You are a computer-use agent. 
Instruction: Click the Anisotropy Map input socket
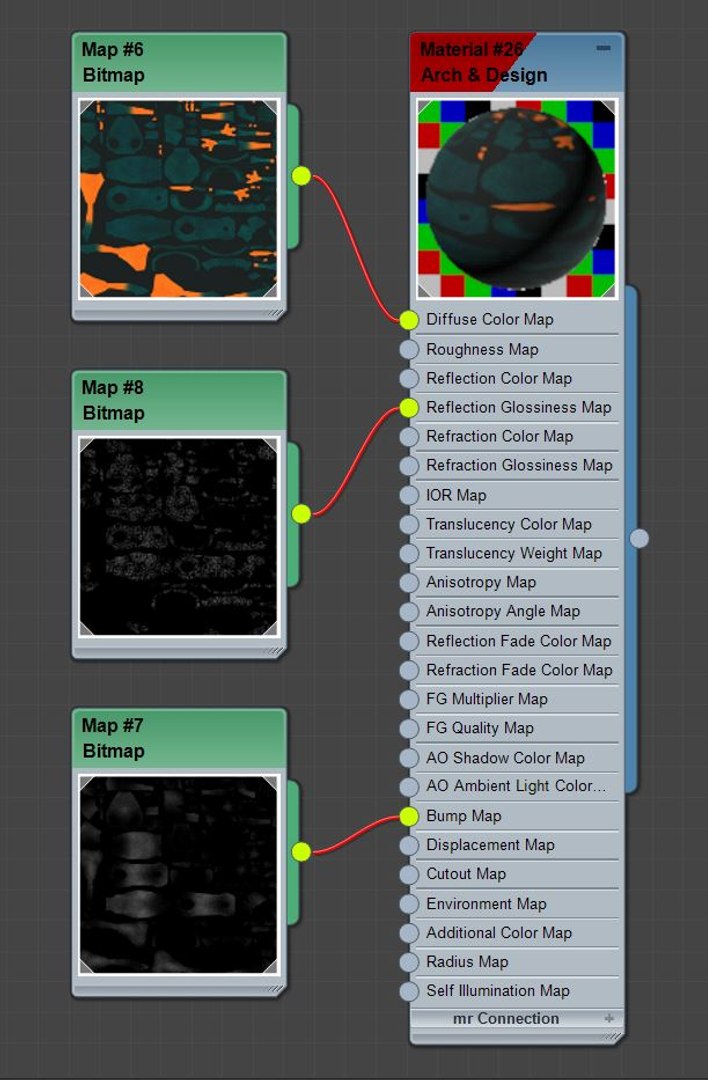[x=408, y=583]
